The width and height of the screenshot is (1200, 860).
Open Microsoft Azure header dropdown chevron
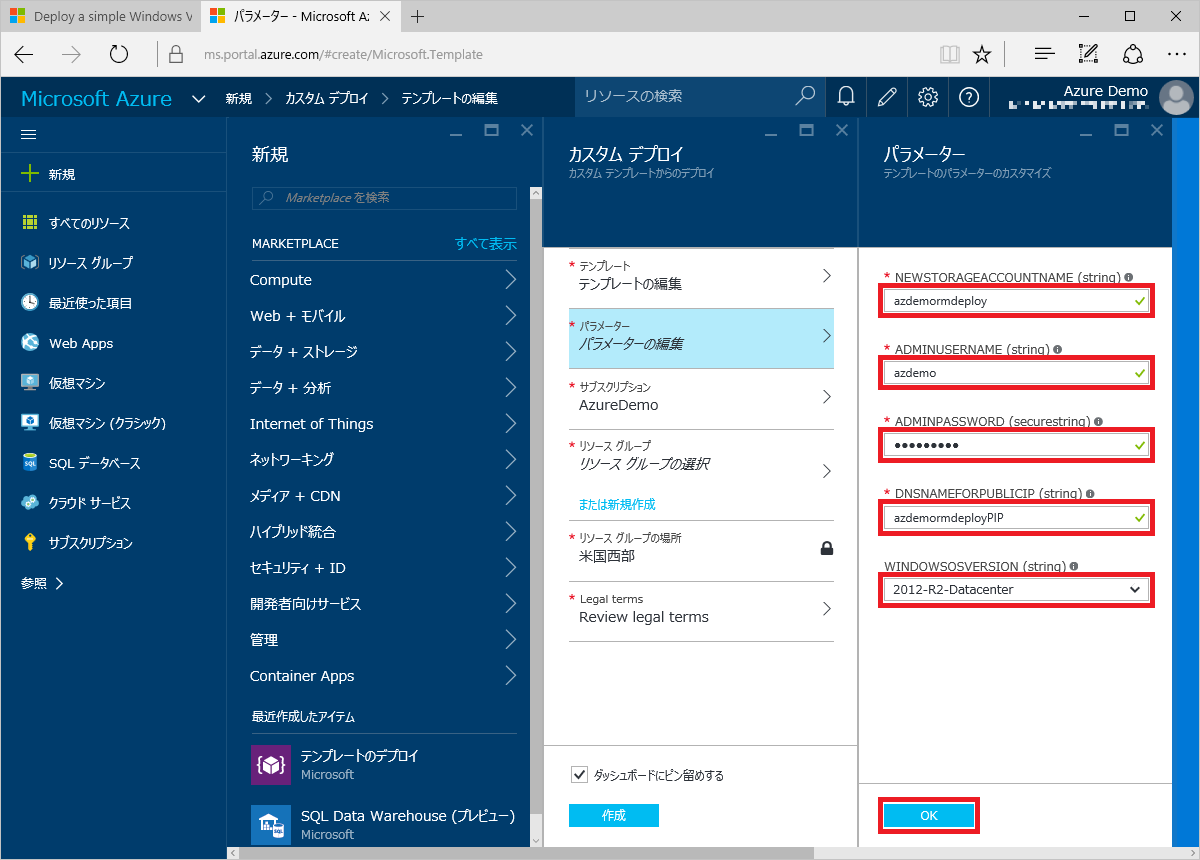pyautogui.click(x=198, y=98)
